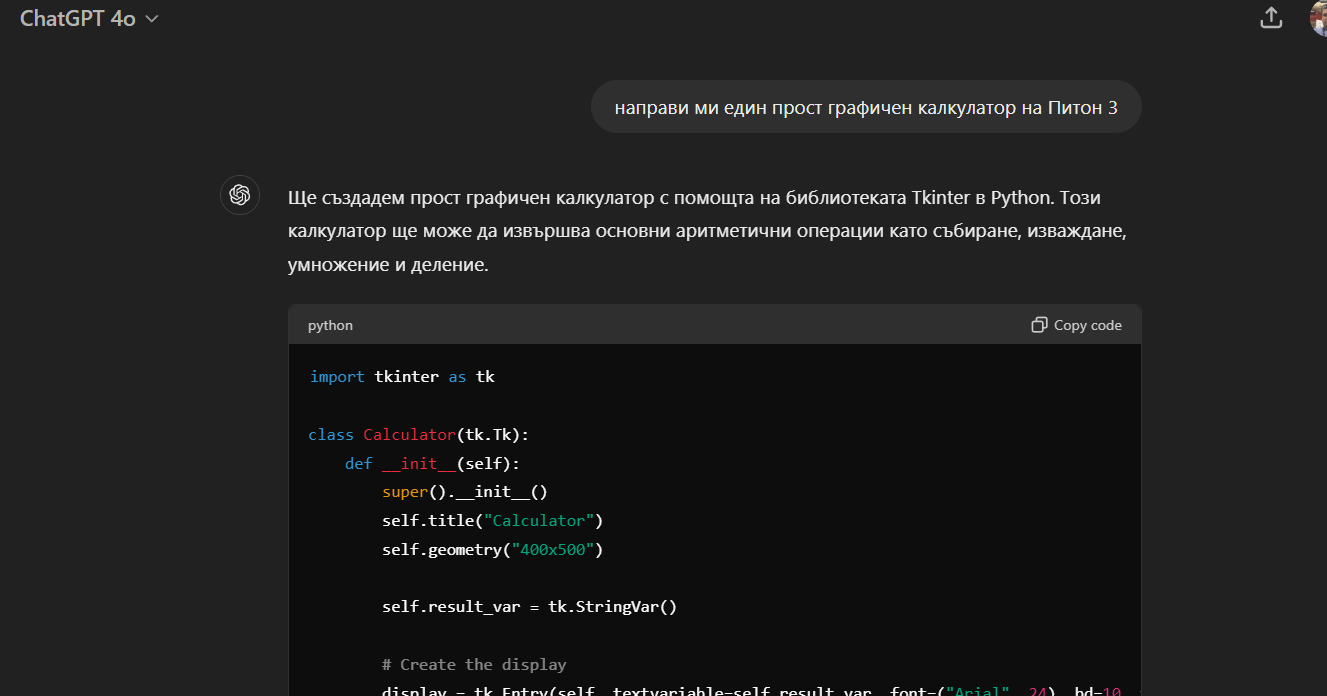This screenshot has width=1327, height=696.
Task: Click the share conversation icon
Action: pyautogui.click(x=1271, y=17)
